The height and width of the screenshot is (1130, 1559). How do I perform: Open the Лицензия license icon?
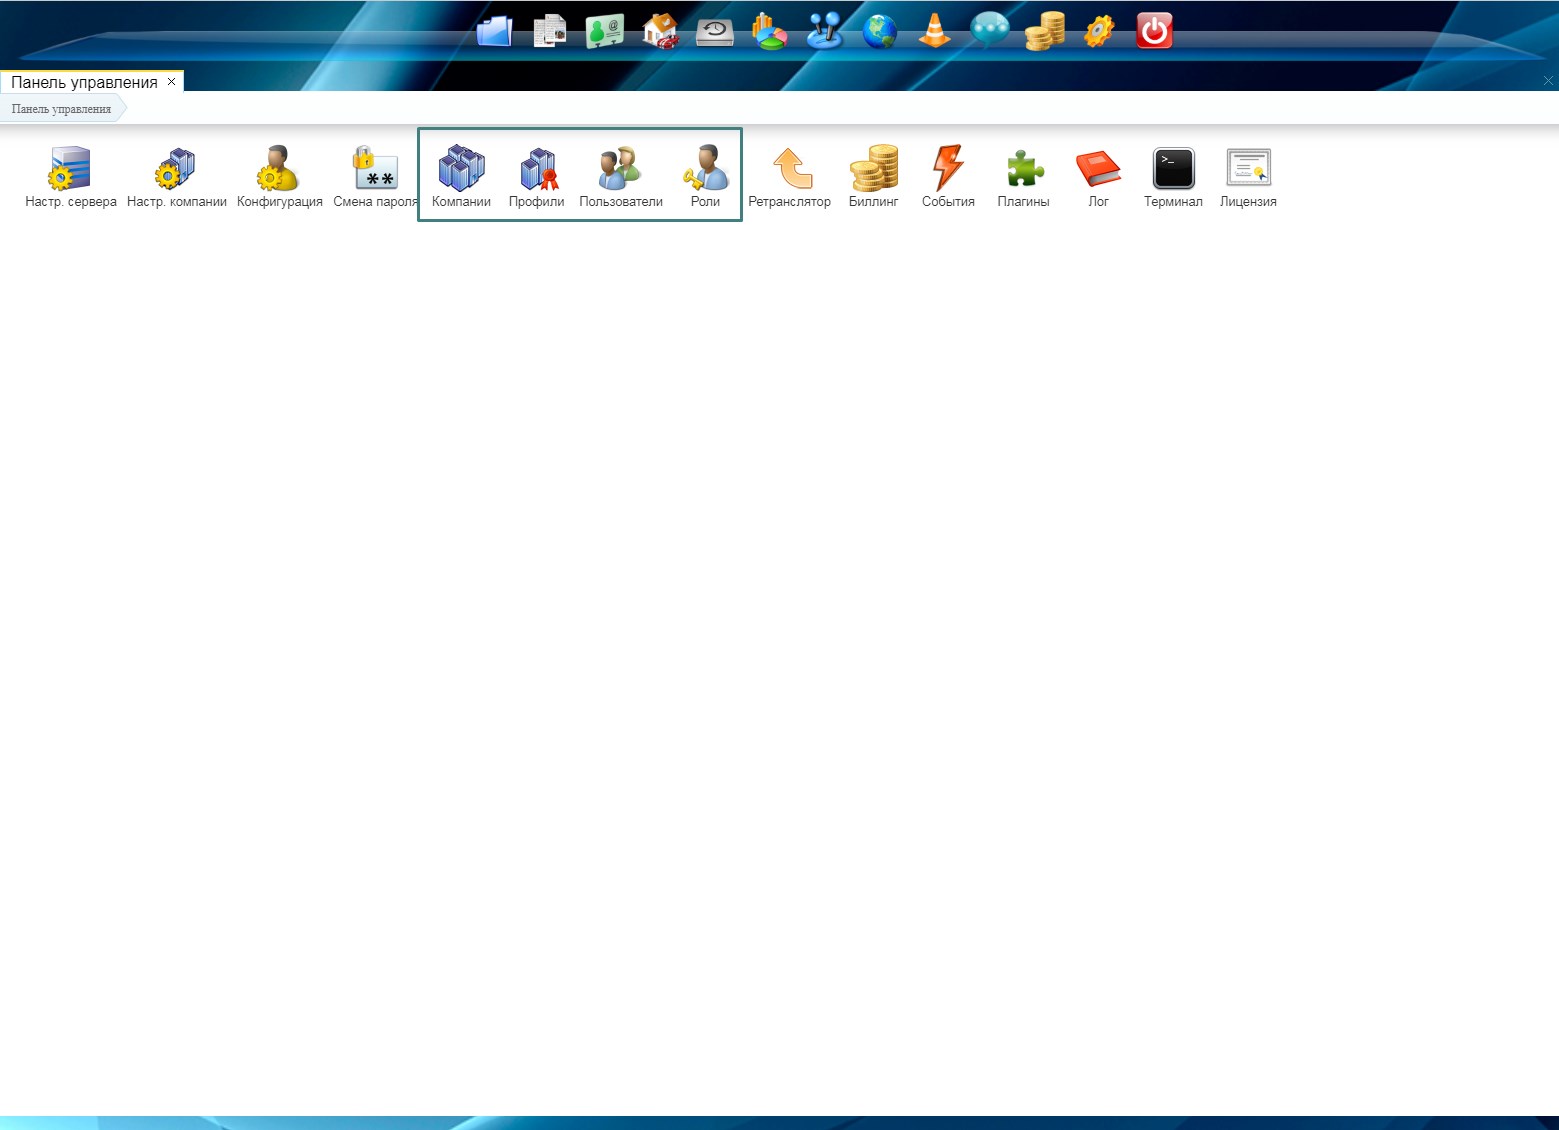click(x=1248, y=169)
